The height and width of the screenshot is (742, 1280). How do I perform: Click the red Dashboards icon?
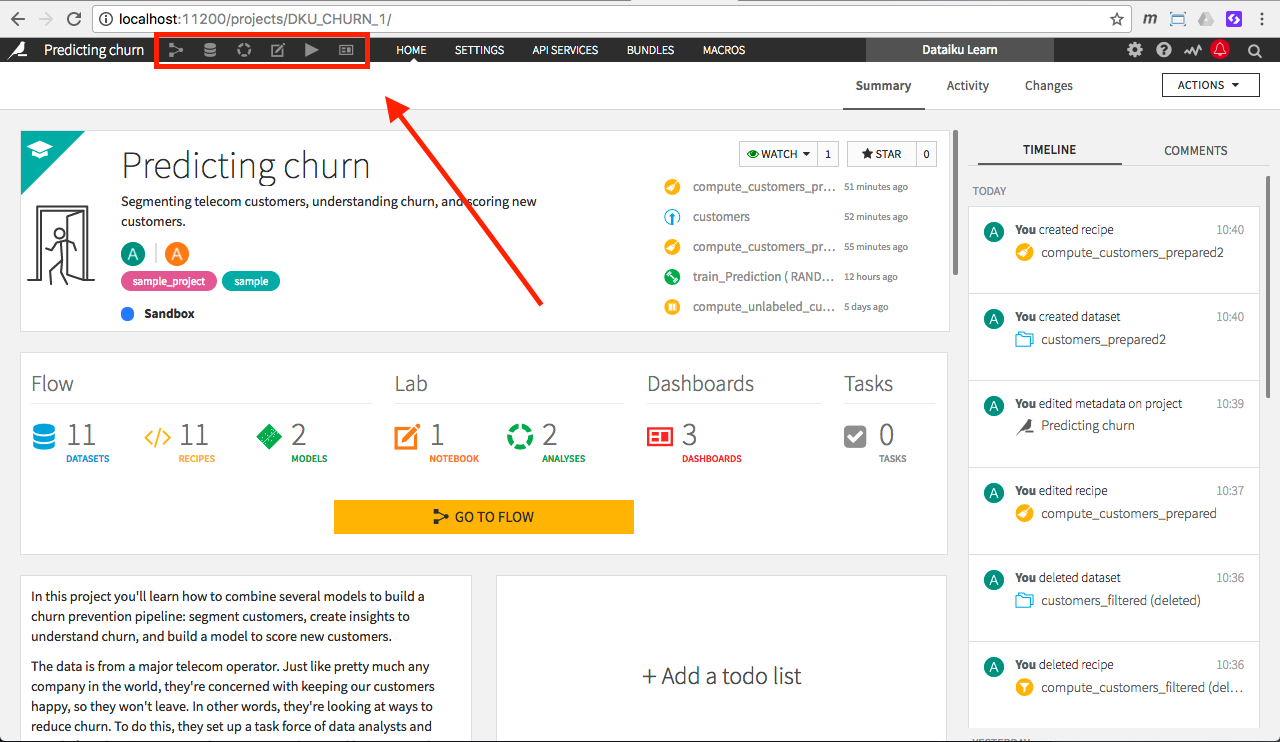[660, 437]
